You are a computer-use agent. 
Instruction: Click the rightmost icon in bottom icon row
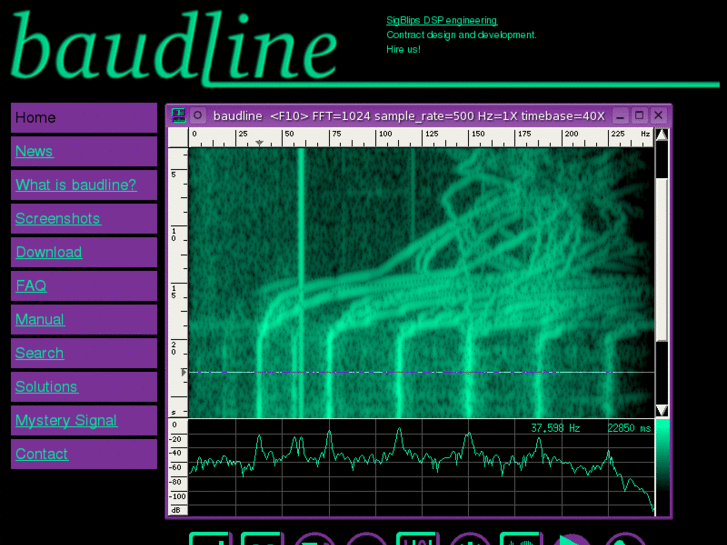click(625, 539)
